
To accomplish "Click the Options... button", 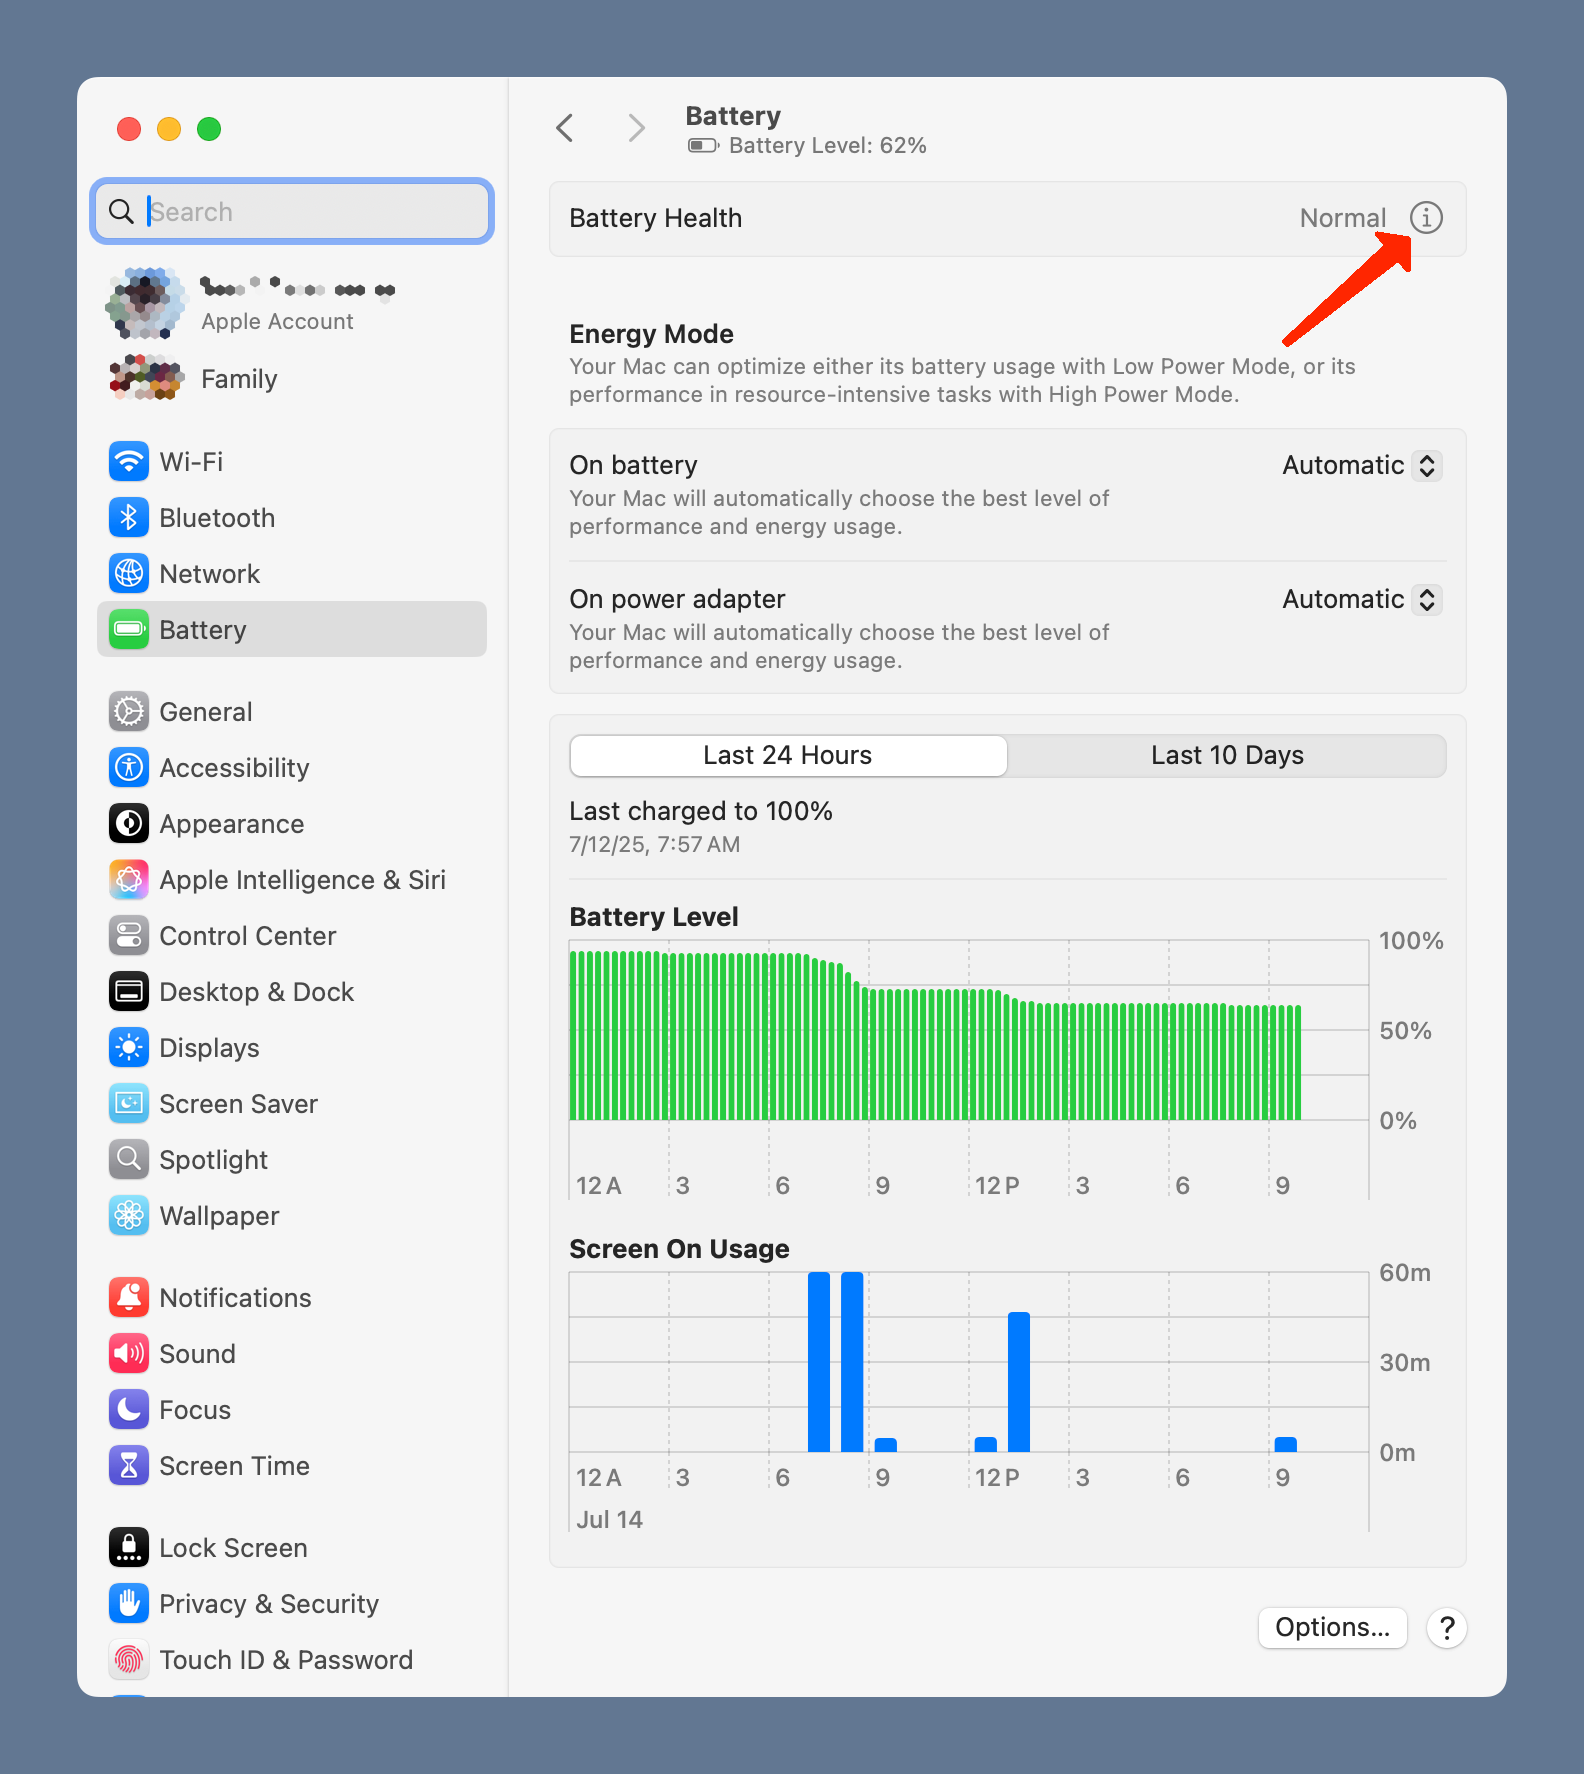I will click(1332, 1628).
